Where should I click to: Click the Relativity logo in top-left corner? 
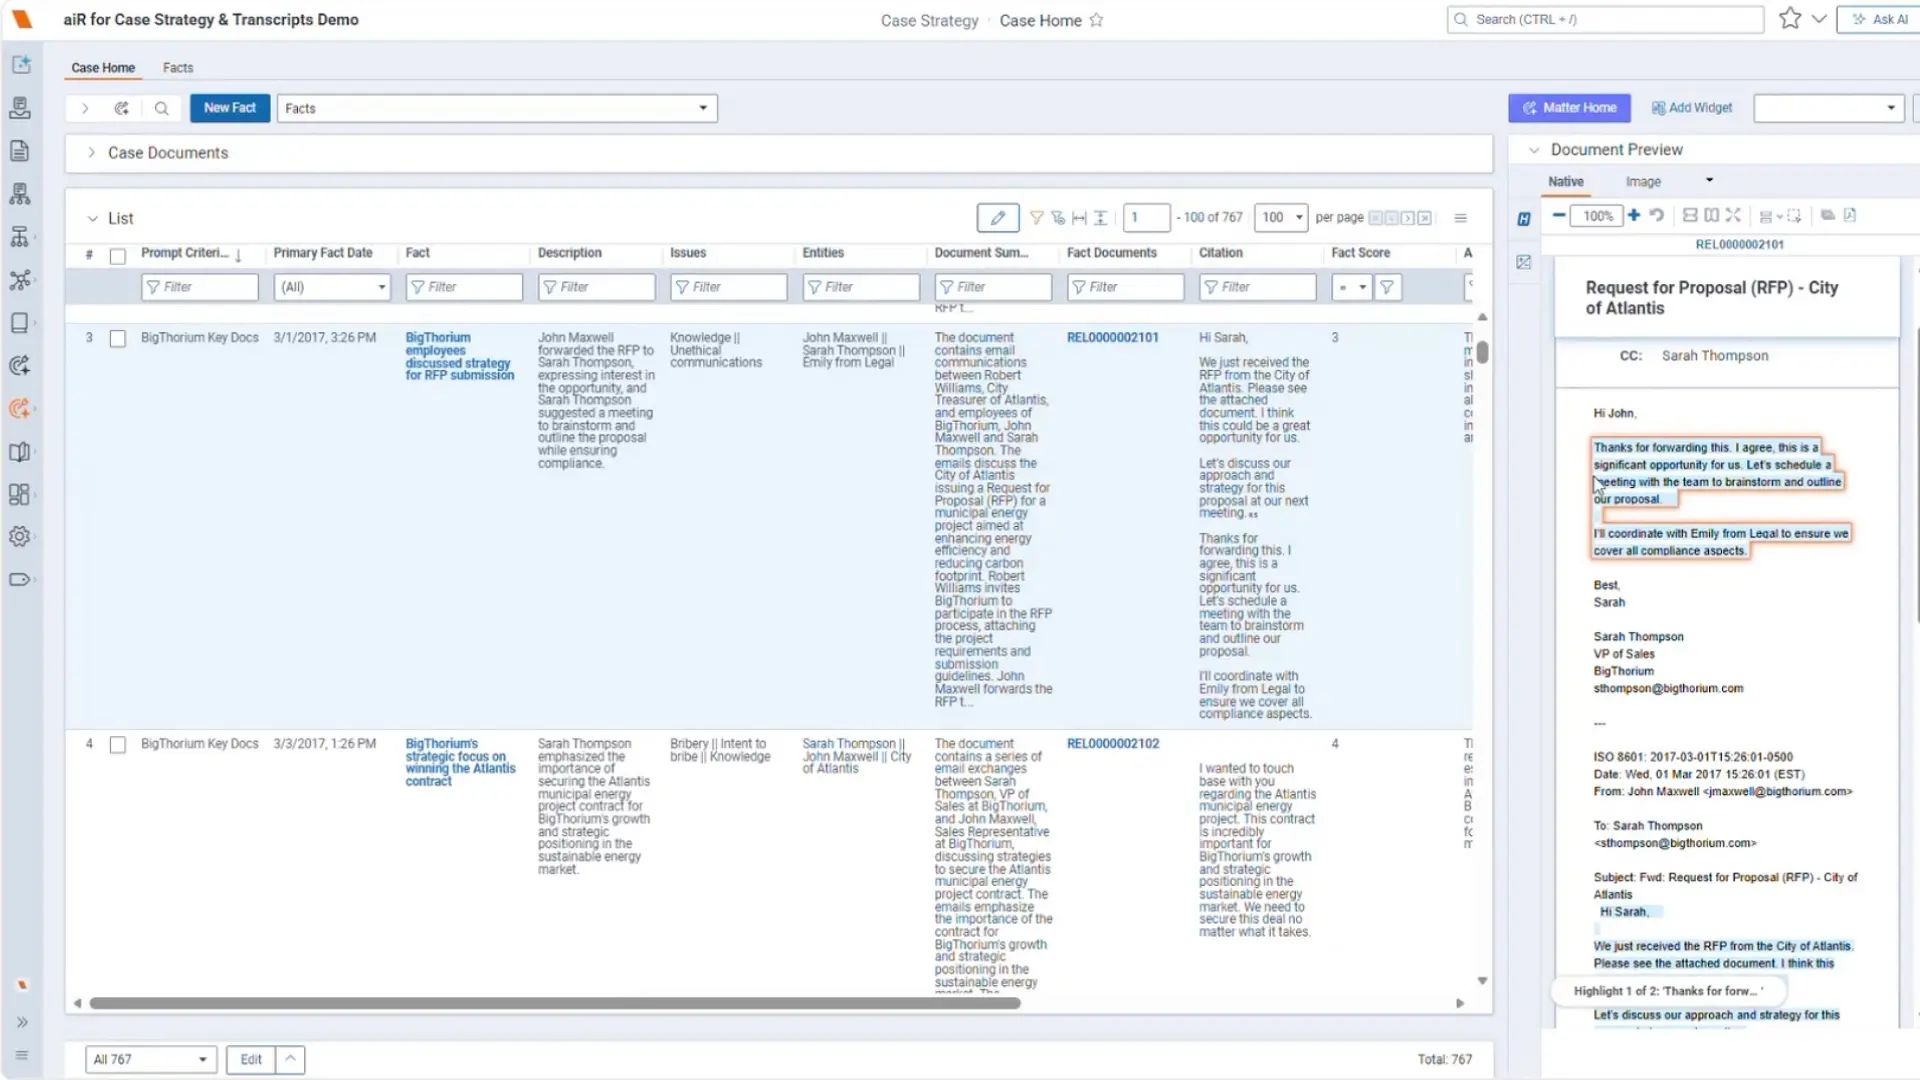coord(21,19)
